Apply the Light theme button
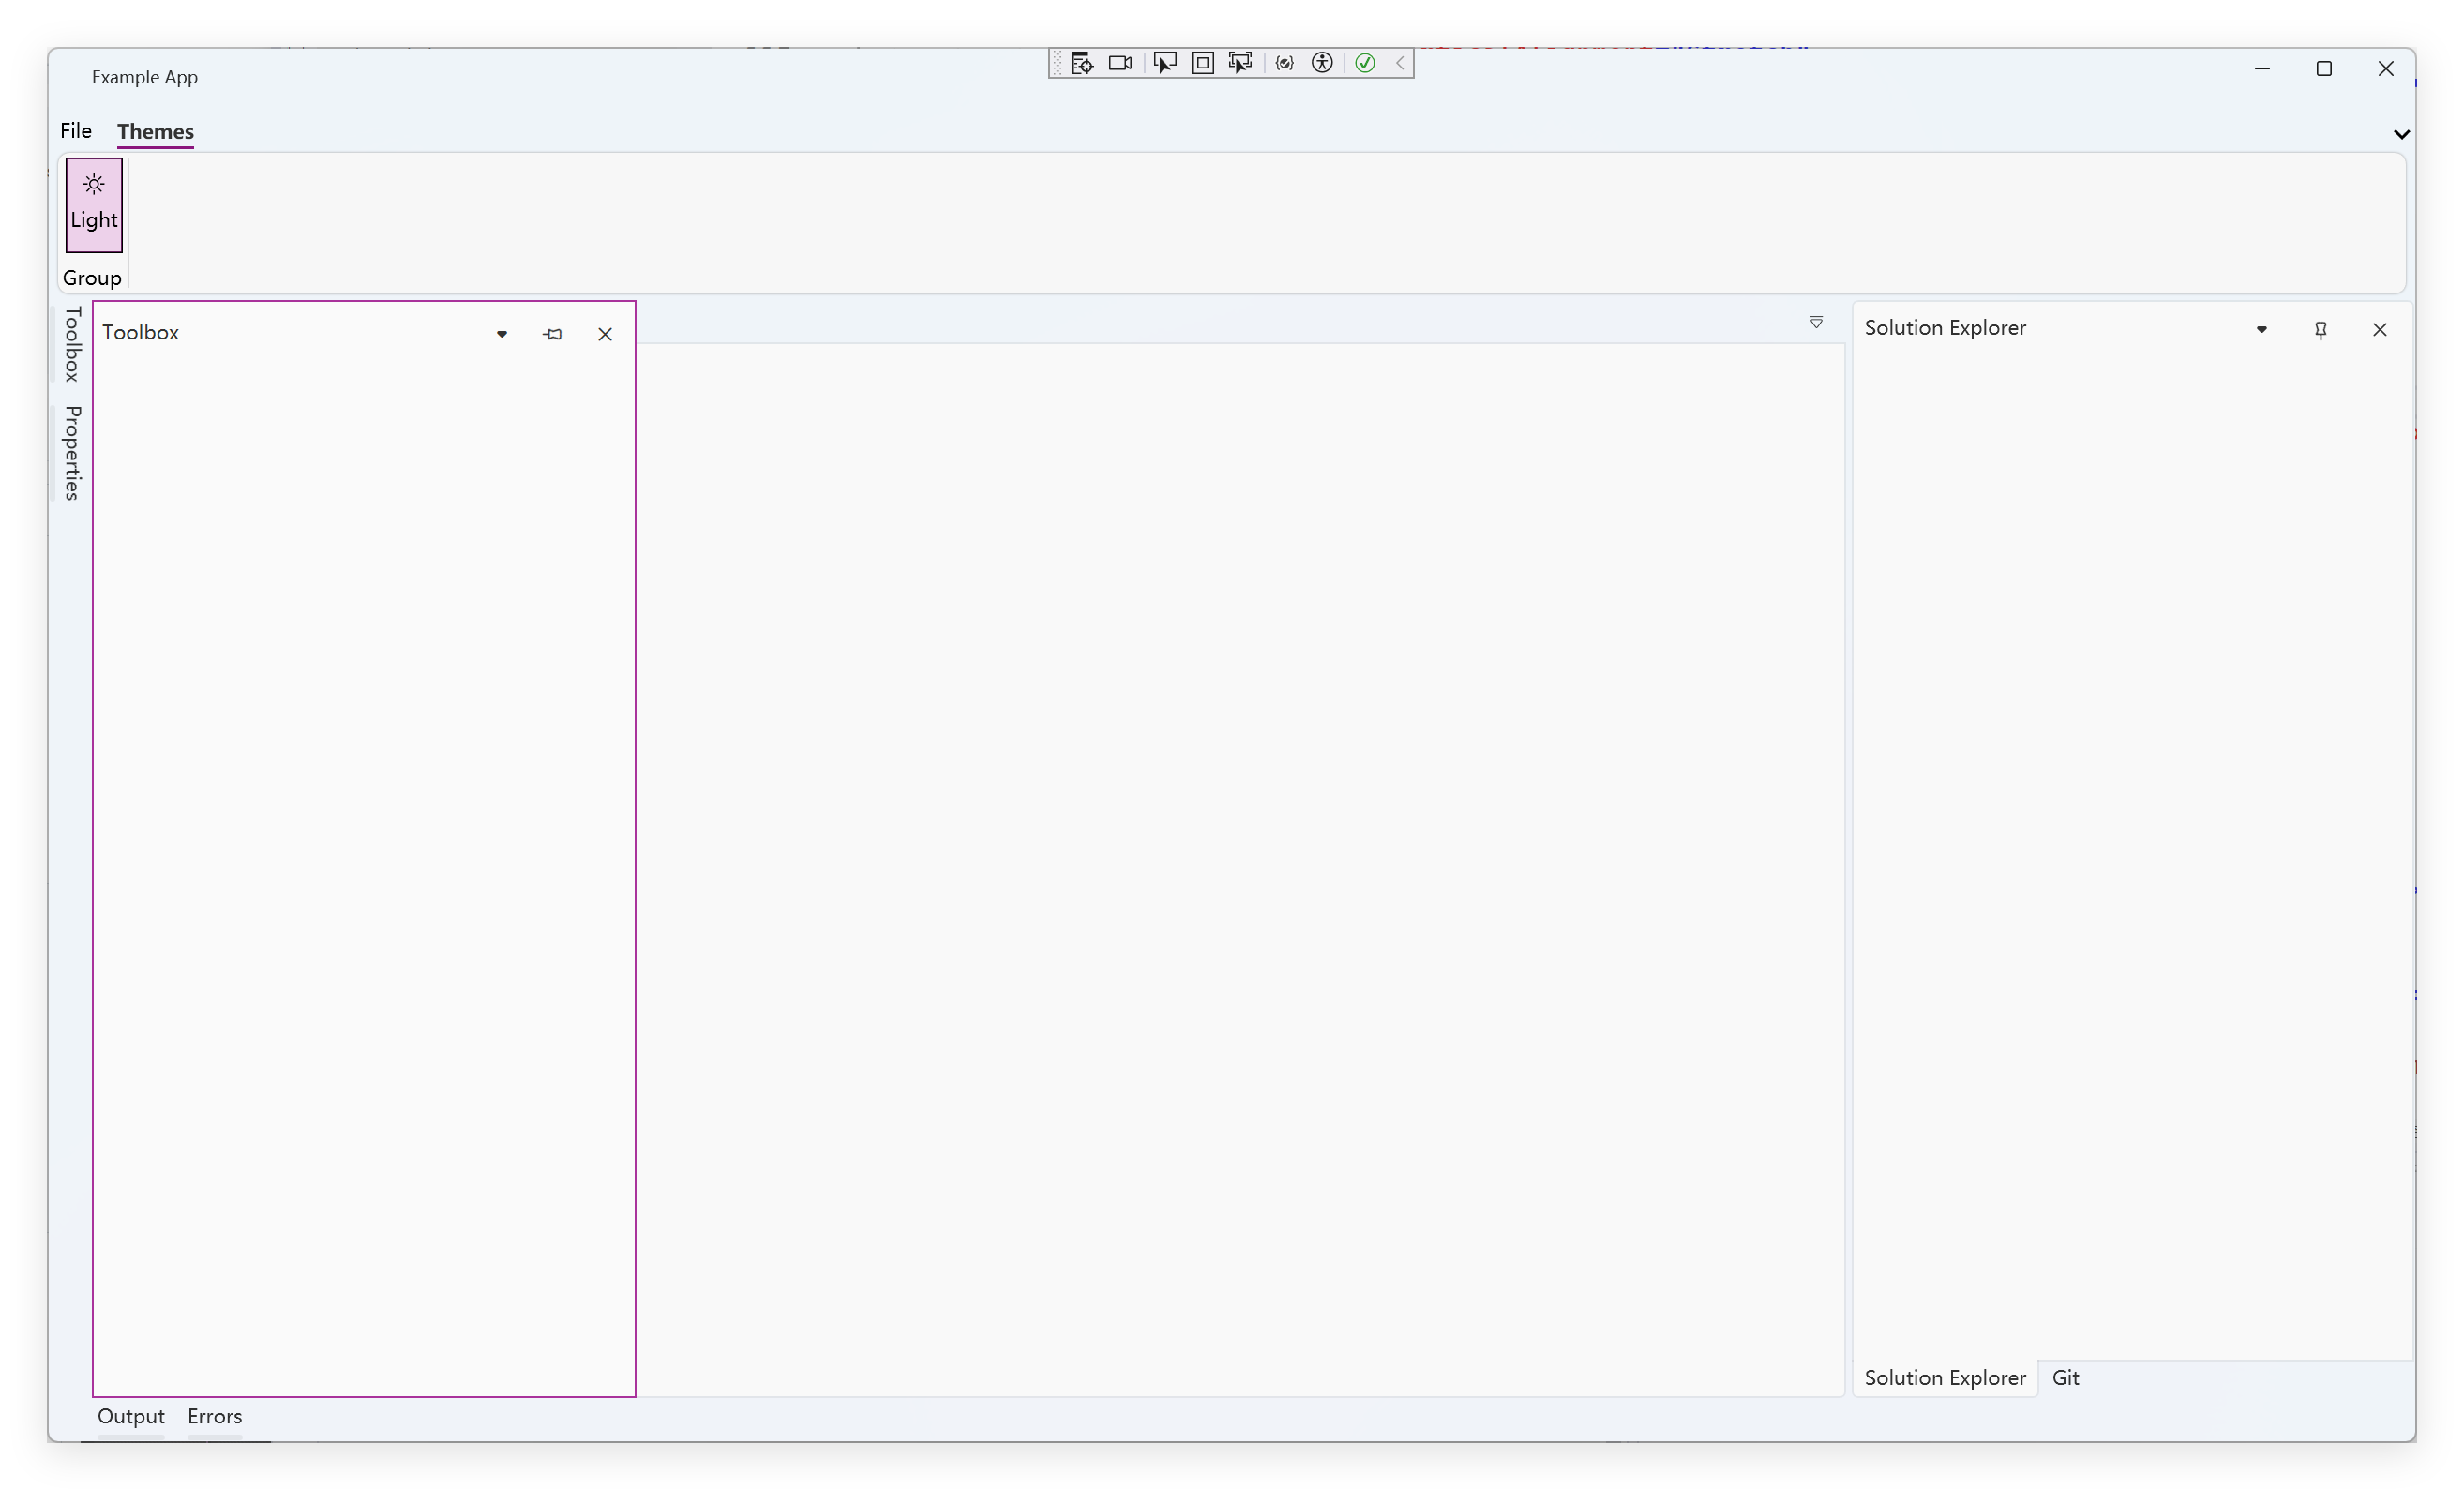Screen dimensions: 2464x1490 (94, 205)
